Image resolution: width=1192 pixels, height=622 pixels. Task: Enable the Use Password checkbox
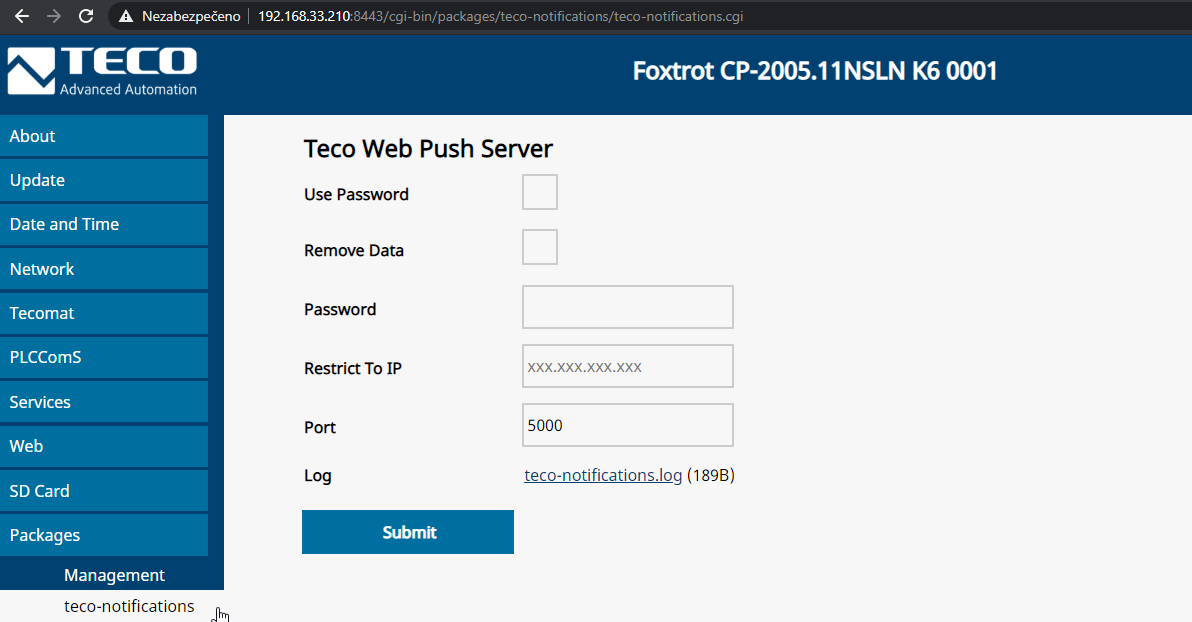539,192
